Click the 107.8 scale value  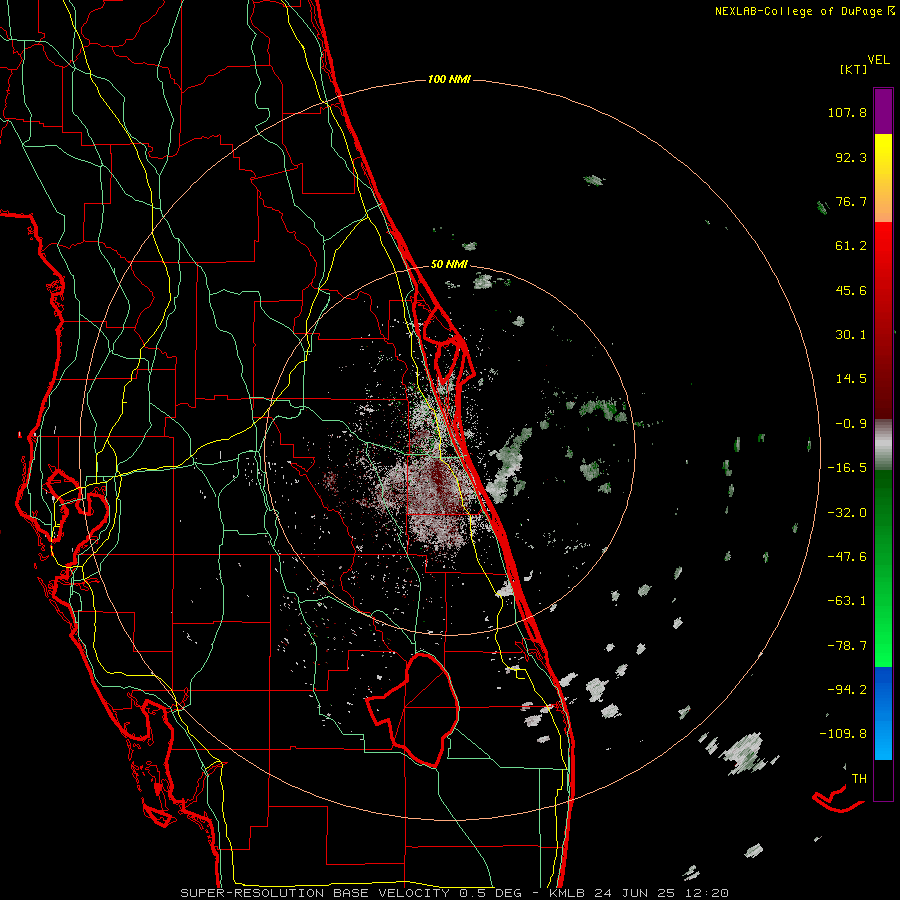coord(847,112)
